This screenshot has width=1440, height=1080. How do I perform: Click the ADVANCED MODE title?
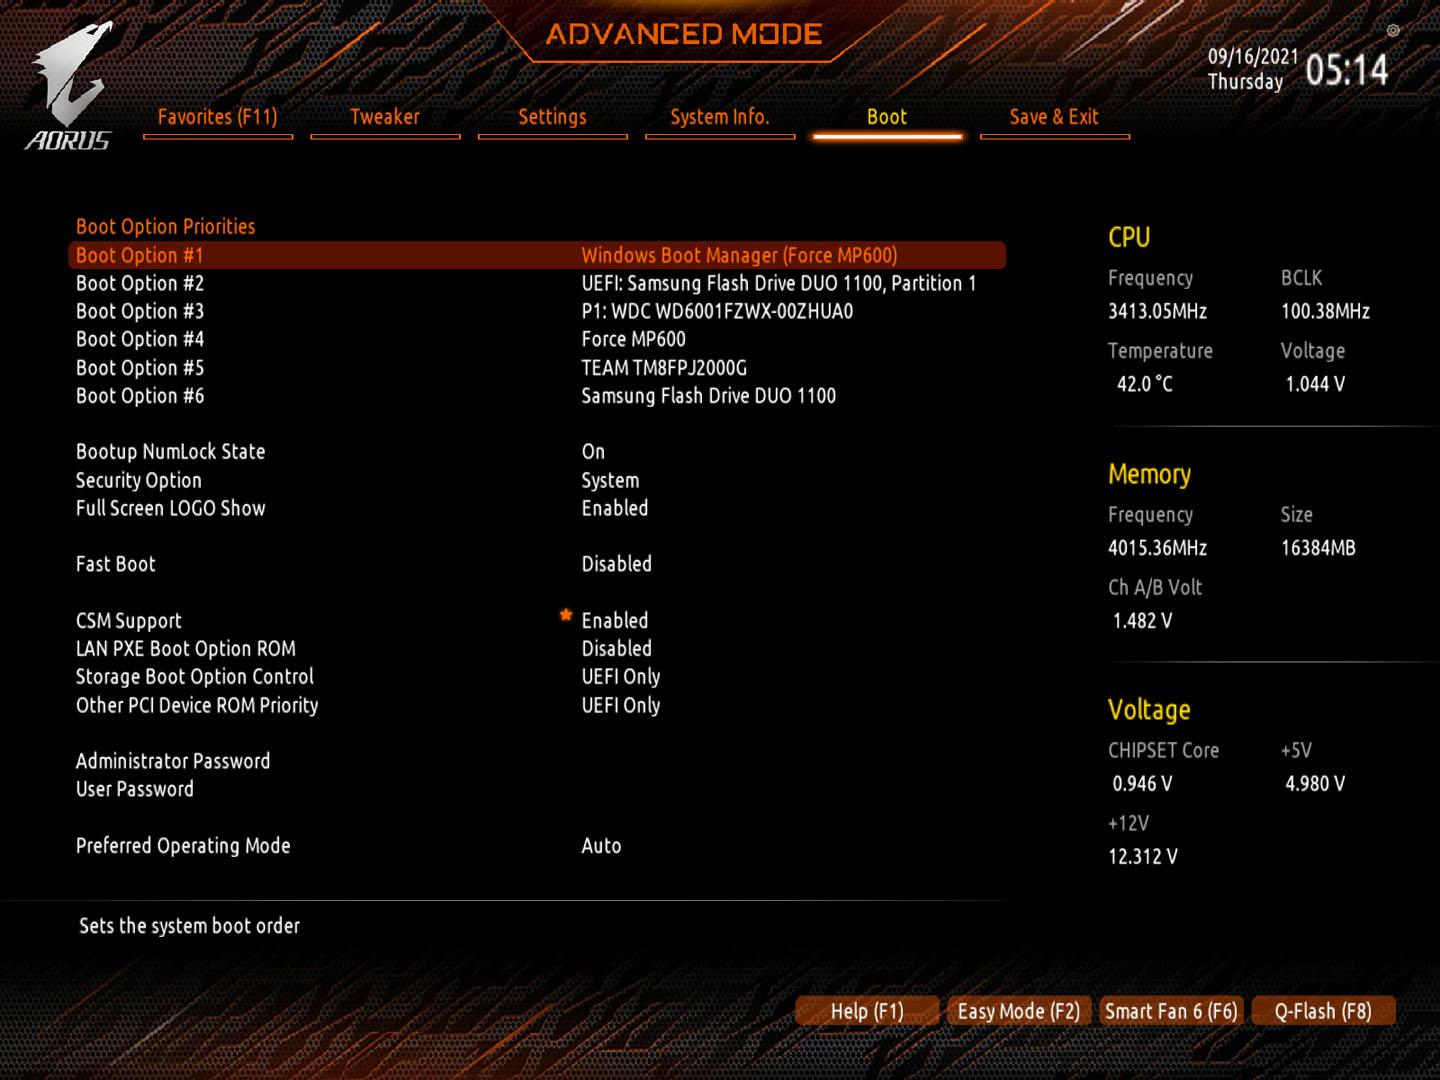684,34
